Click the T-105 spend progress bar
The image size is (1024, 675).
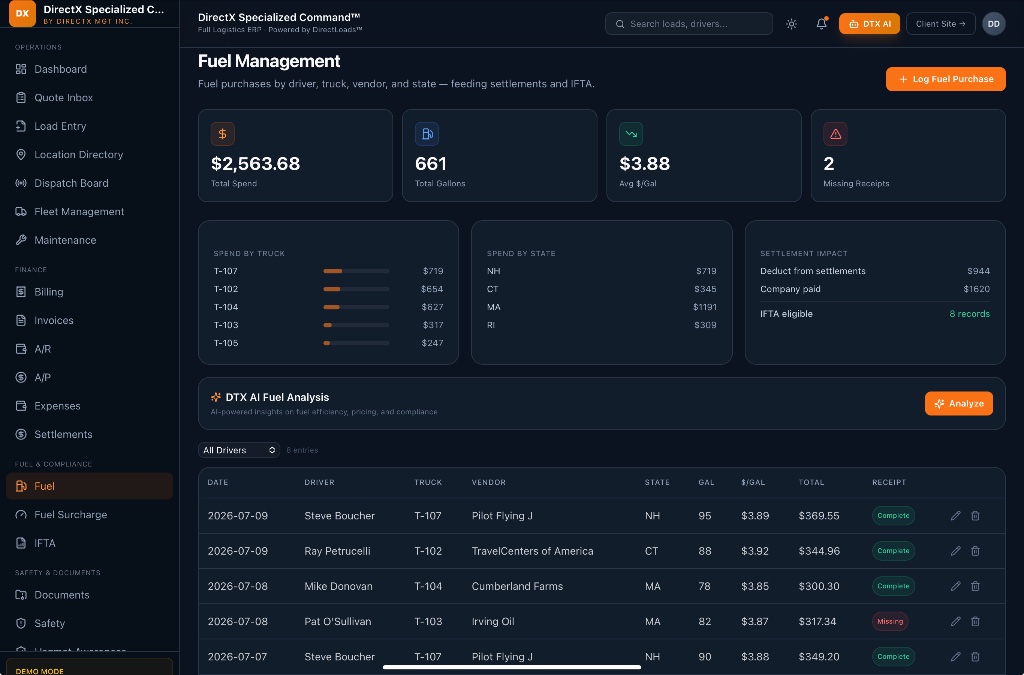point(356,343)
